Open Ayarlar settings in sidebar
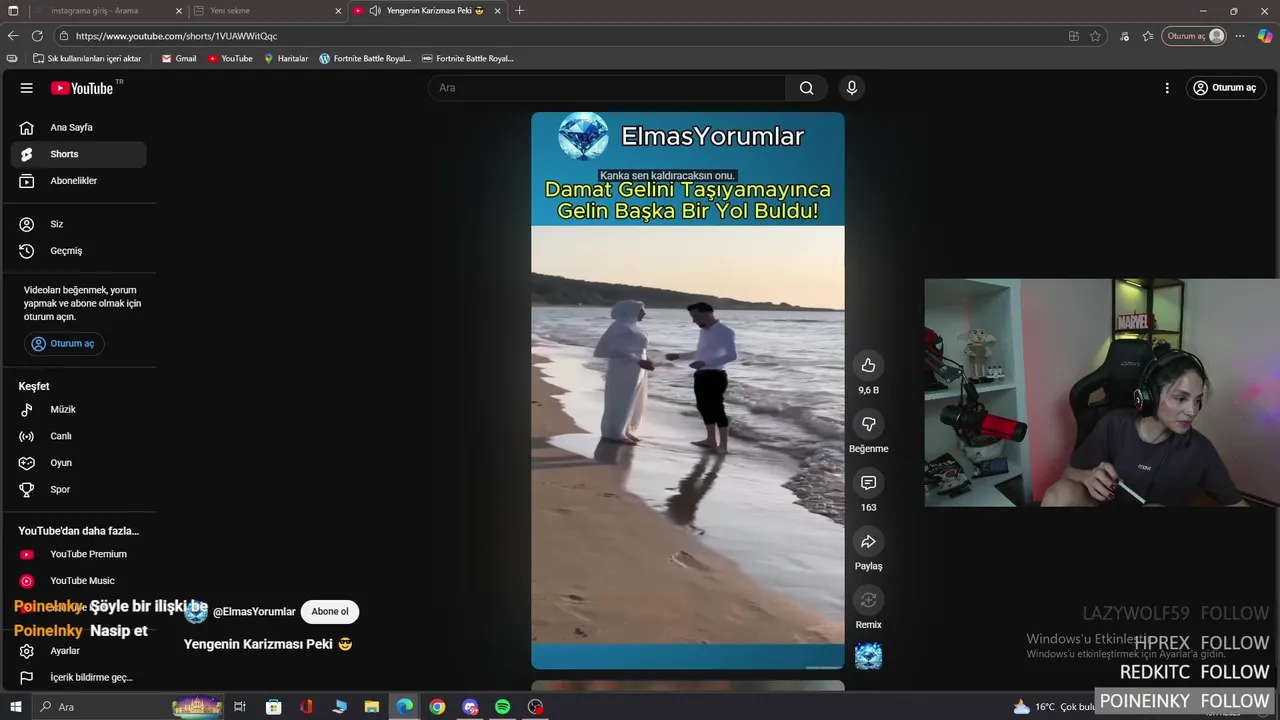Image resolution: width=1280 pixels, height=720 pixels. pos(78,651)
